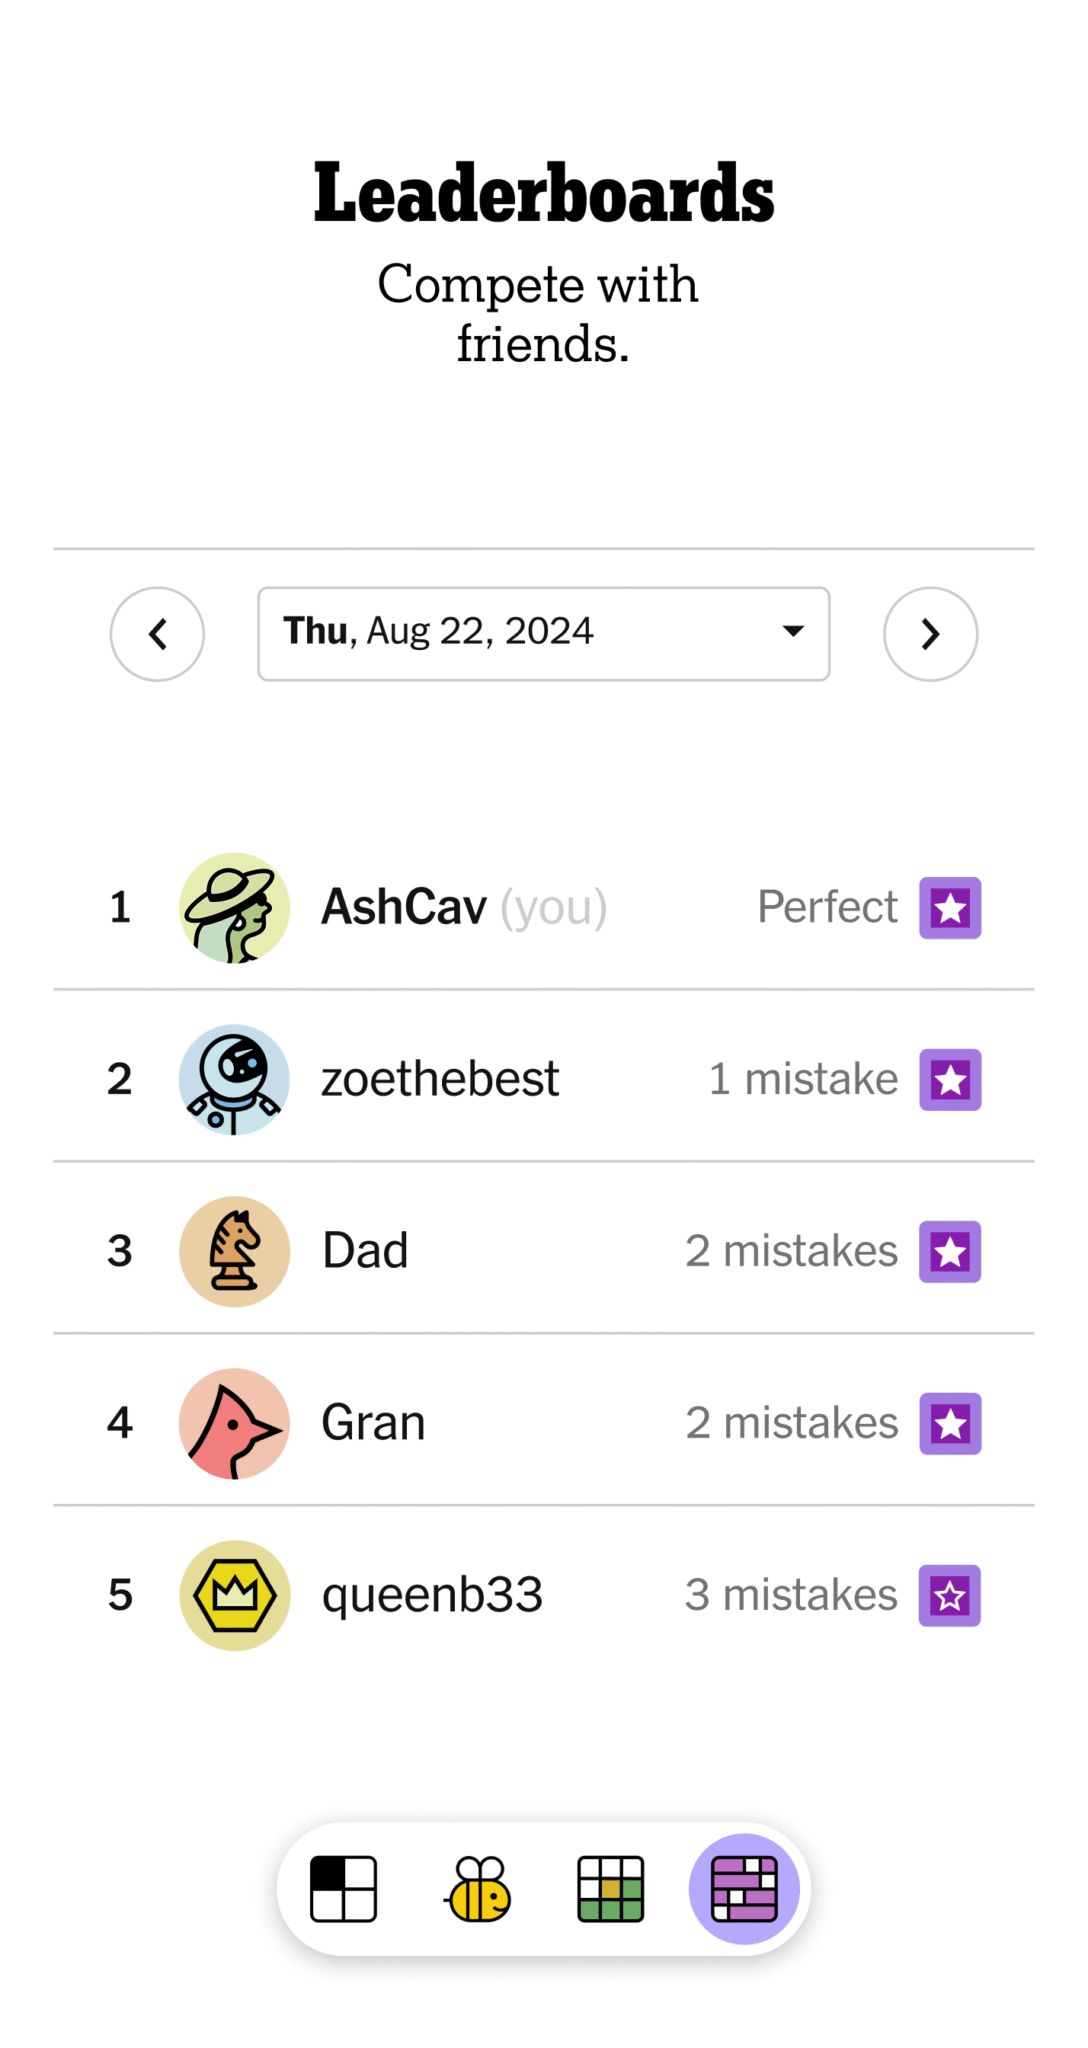Select the Connections game icon
The image size is (1088, 2048).
(744, 1889)
